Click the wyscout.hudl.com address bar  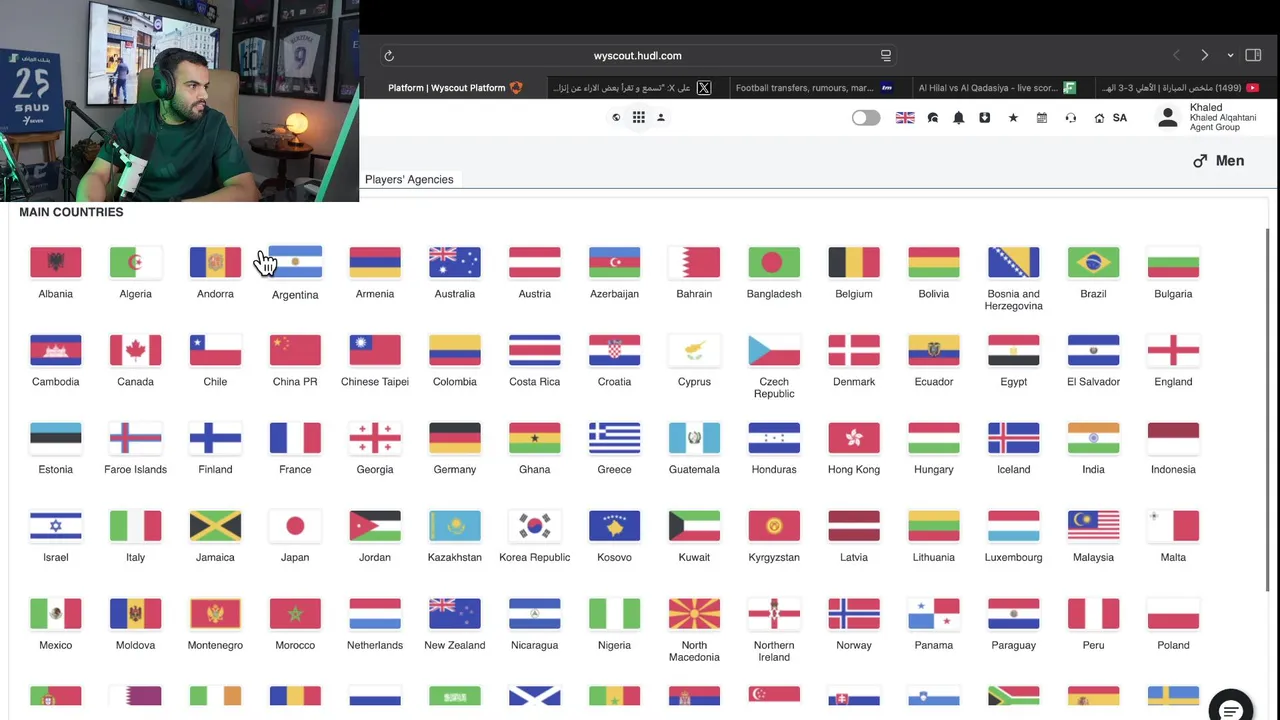pos(637,56)
